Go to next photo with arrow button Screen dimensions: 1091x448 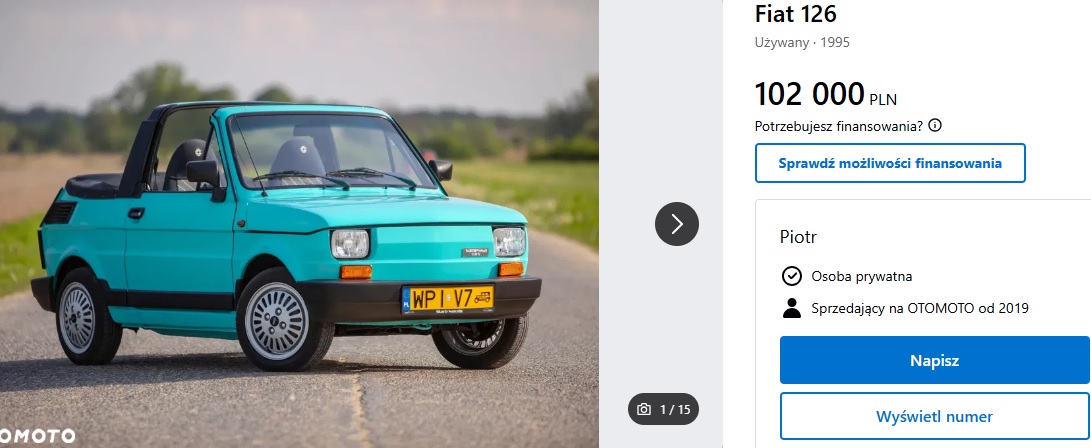[x=676, y=223]
